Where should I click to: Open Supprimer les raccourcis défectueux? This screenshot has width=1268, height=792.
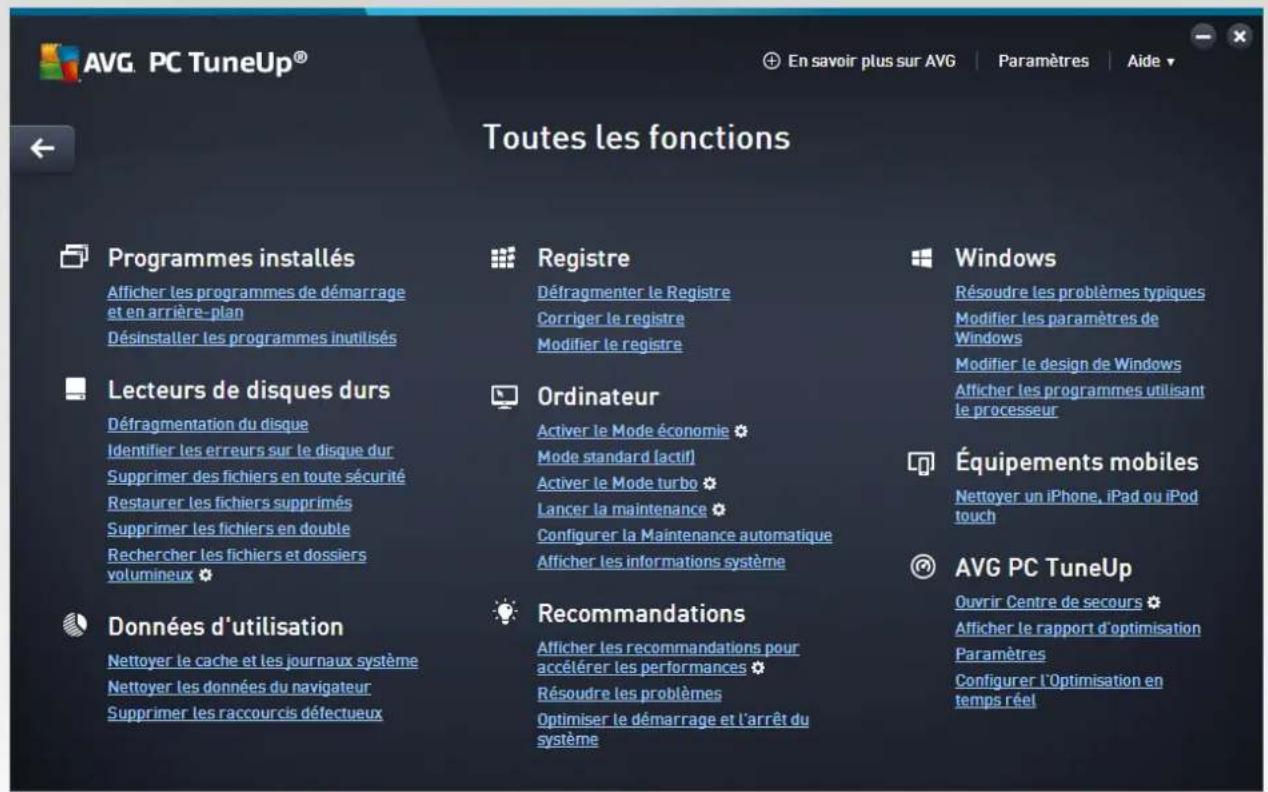point(245,713)
